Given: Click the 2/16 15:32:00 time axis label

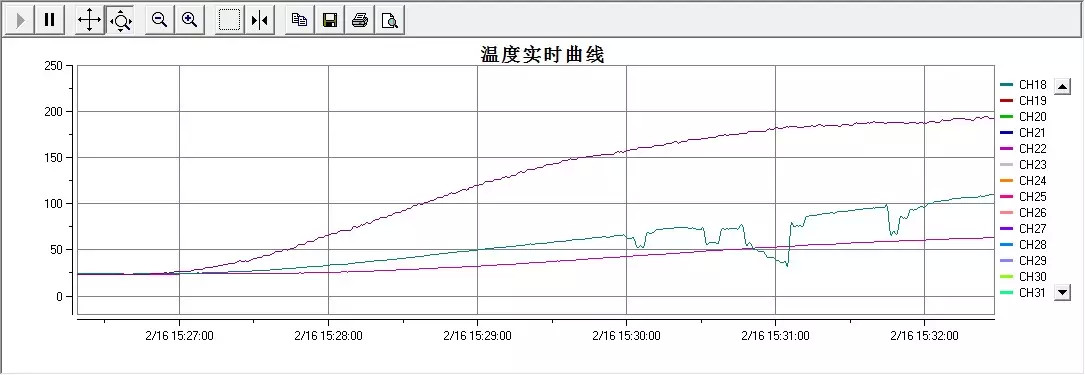Looking at the screenshot, I should pyautogui.click(x=924, y=336).
